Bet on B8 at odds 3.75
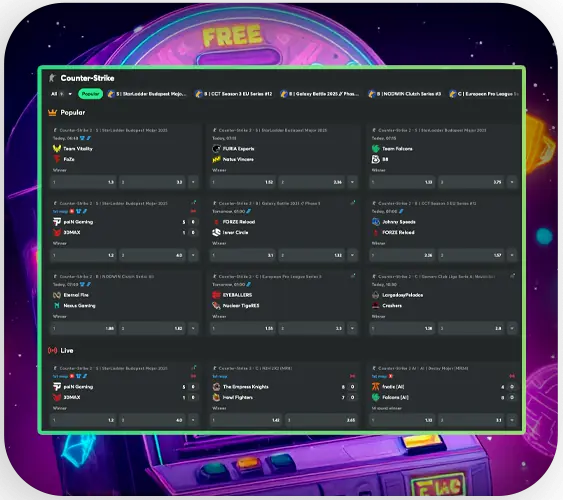The image size is (563, 500). 471,182
